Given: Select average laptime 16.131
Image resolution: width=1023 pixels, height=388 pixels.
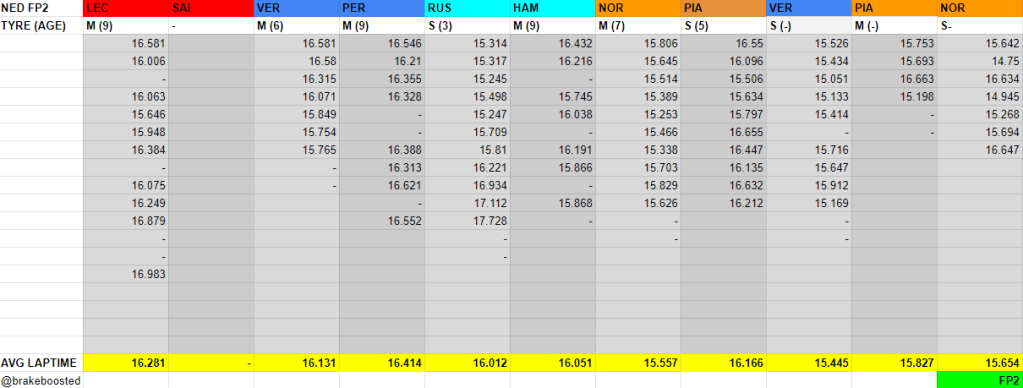Looking at the screenshot, I should pos(296,363).
